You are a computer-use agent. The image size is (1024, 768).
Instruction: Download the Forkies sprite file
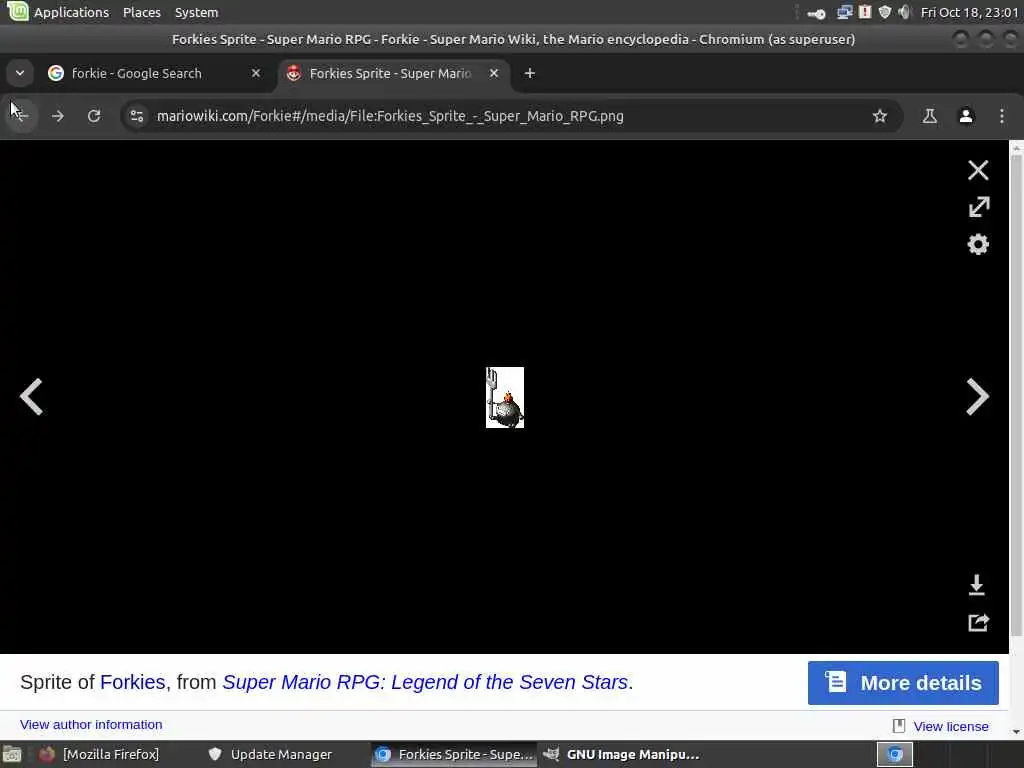pyautogui.click(x=976, y=584)
